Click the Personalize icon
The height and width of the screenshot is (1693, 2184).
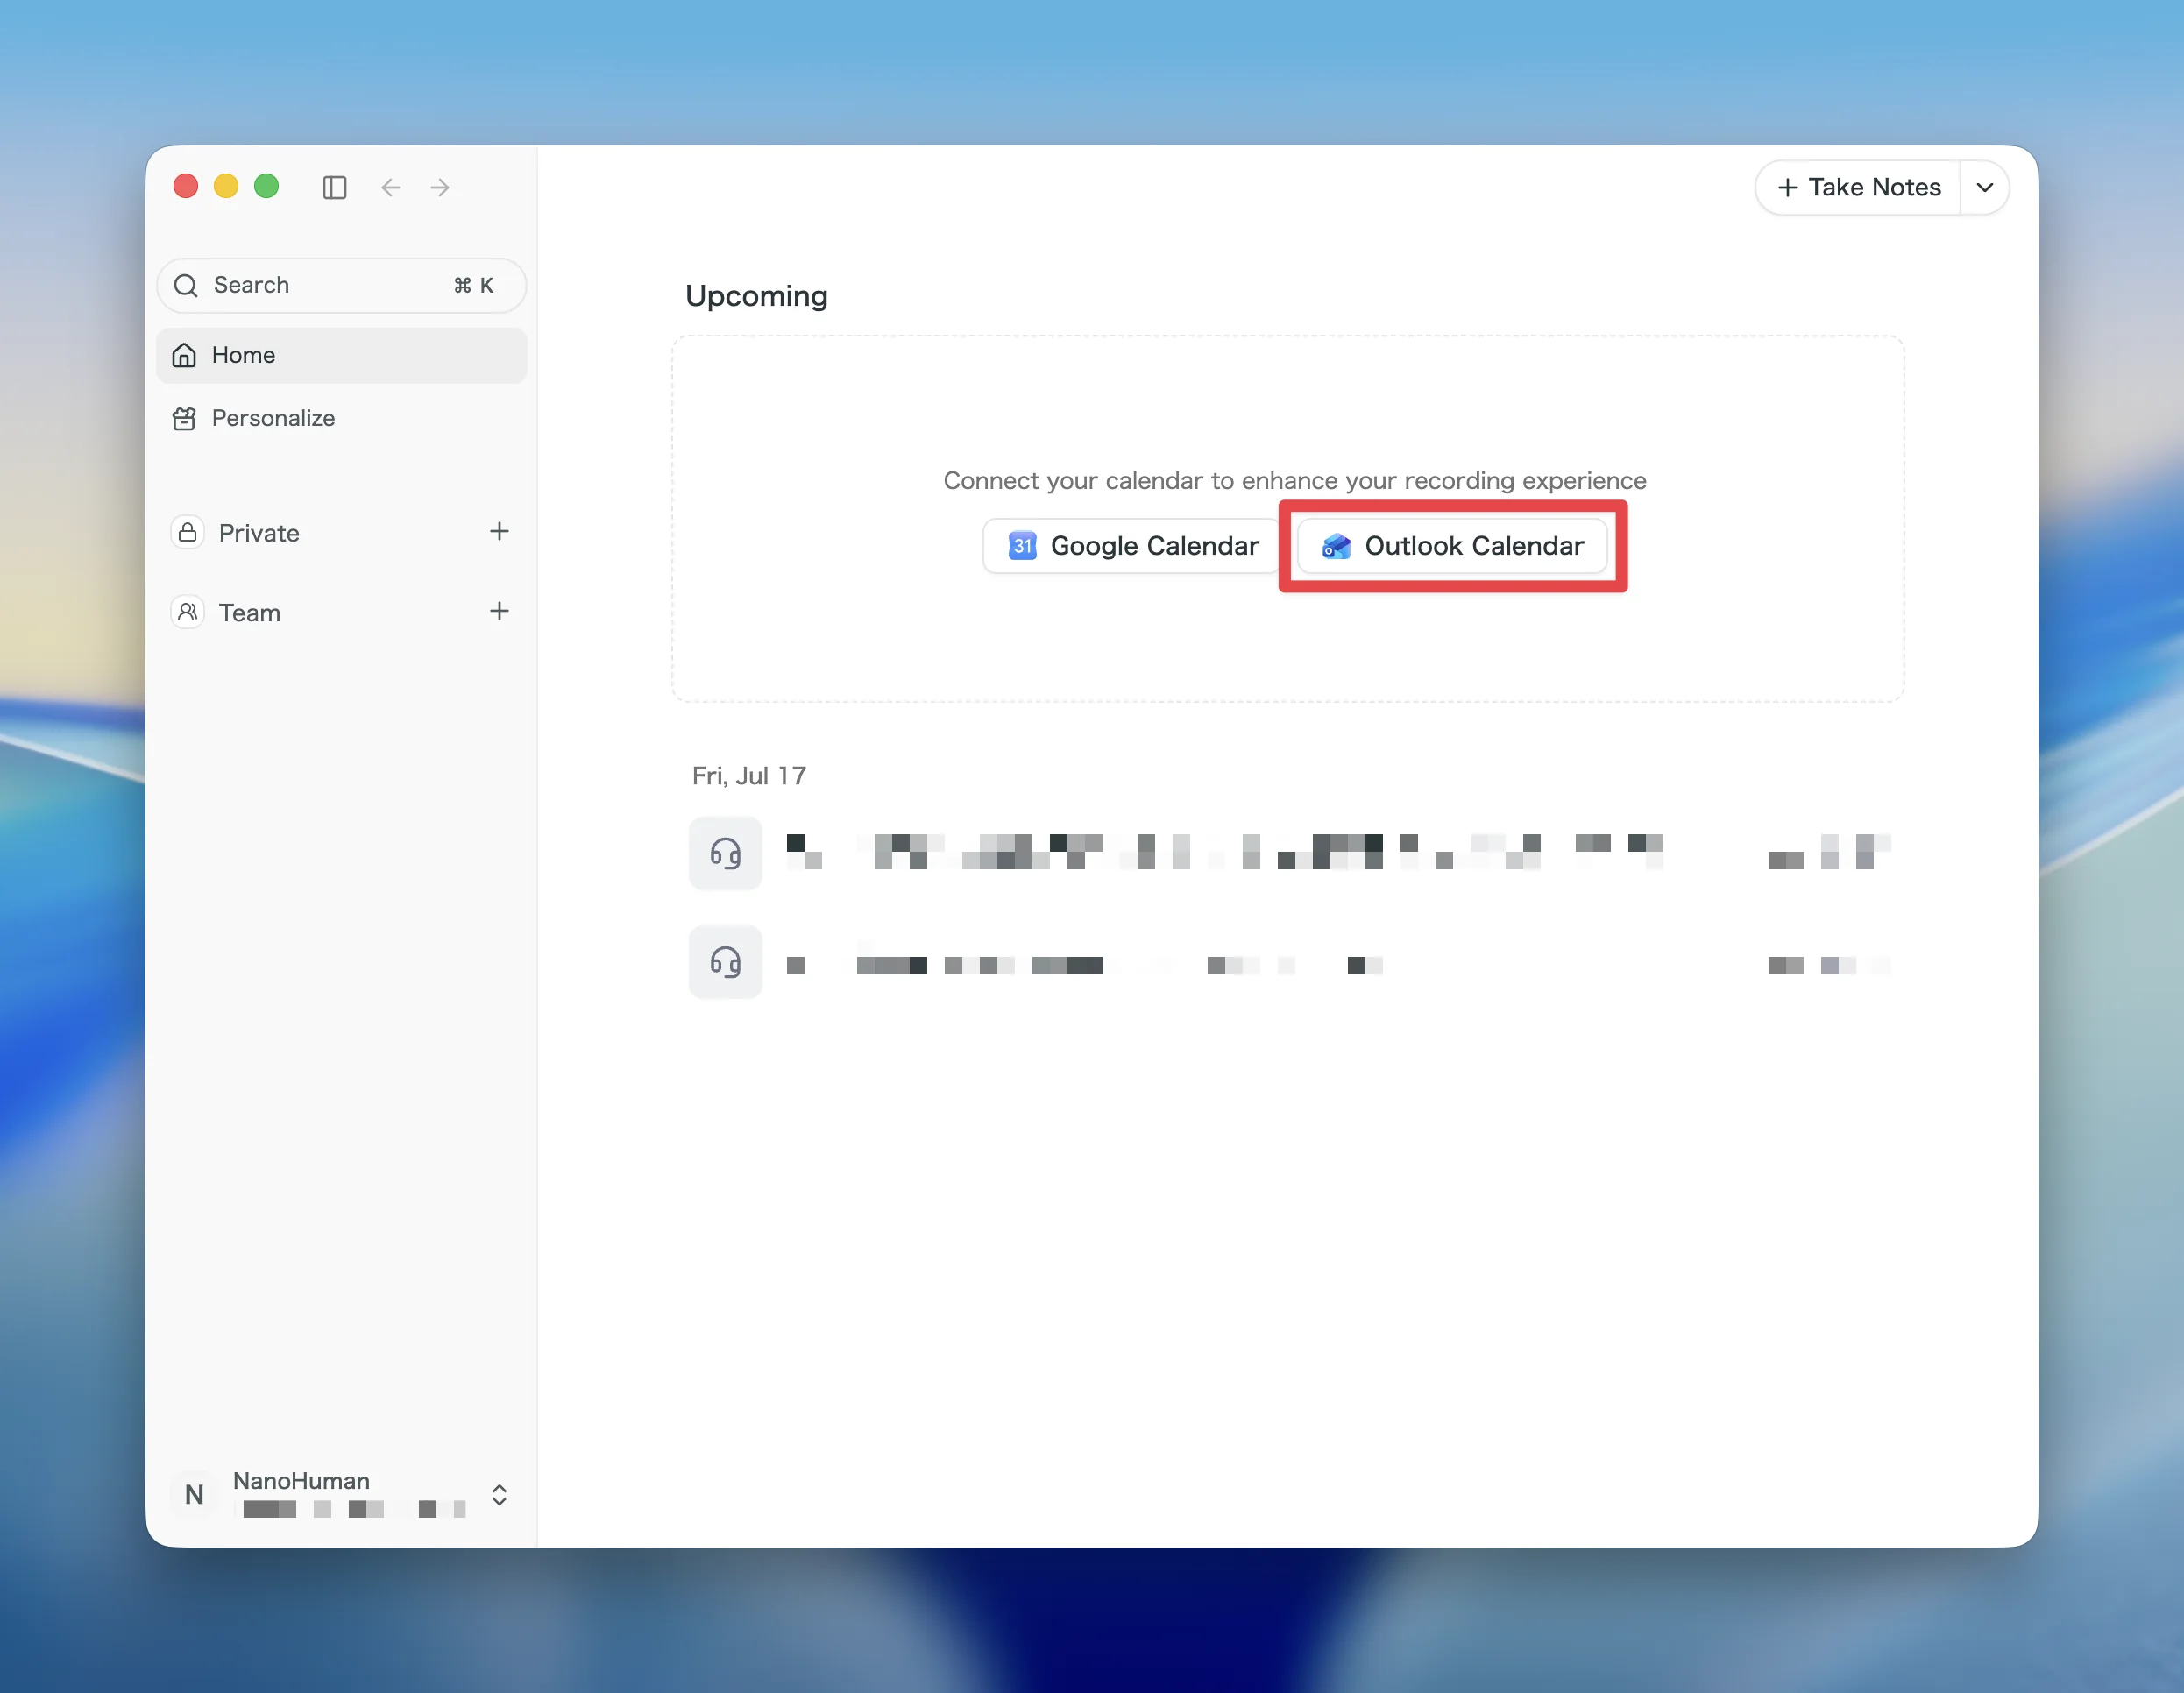pyautogui.click(x=184, y=418)
